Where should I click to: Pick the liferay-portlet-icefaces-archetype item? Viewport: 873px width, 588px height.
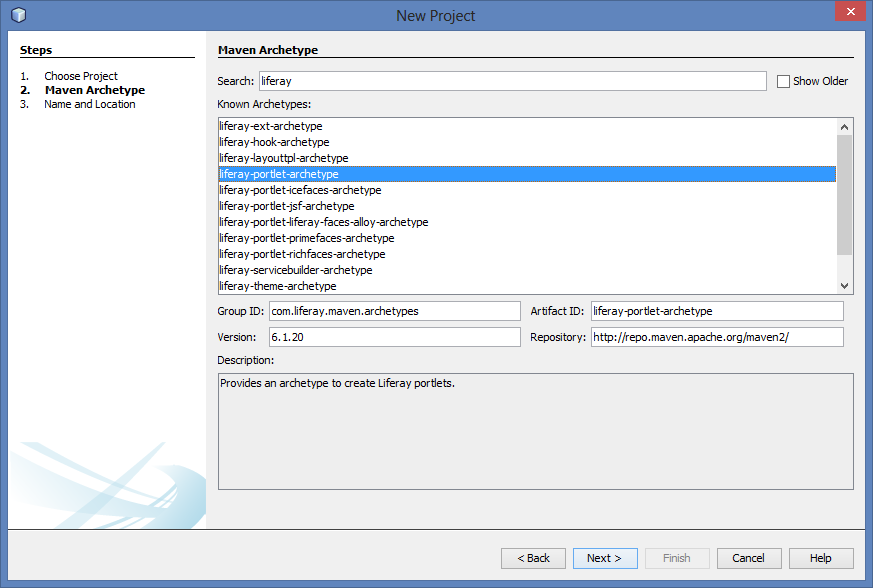coord(300,190)
